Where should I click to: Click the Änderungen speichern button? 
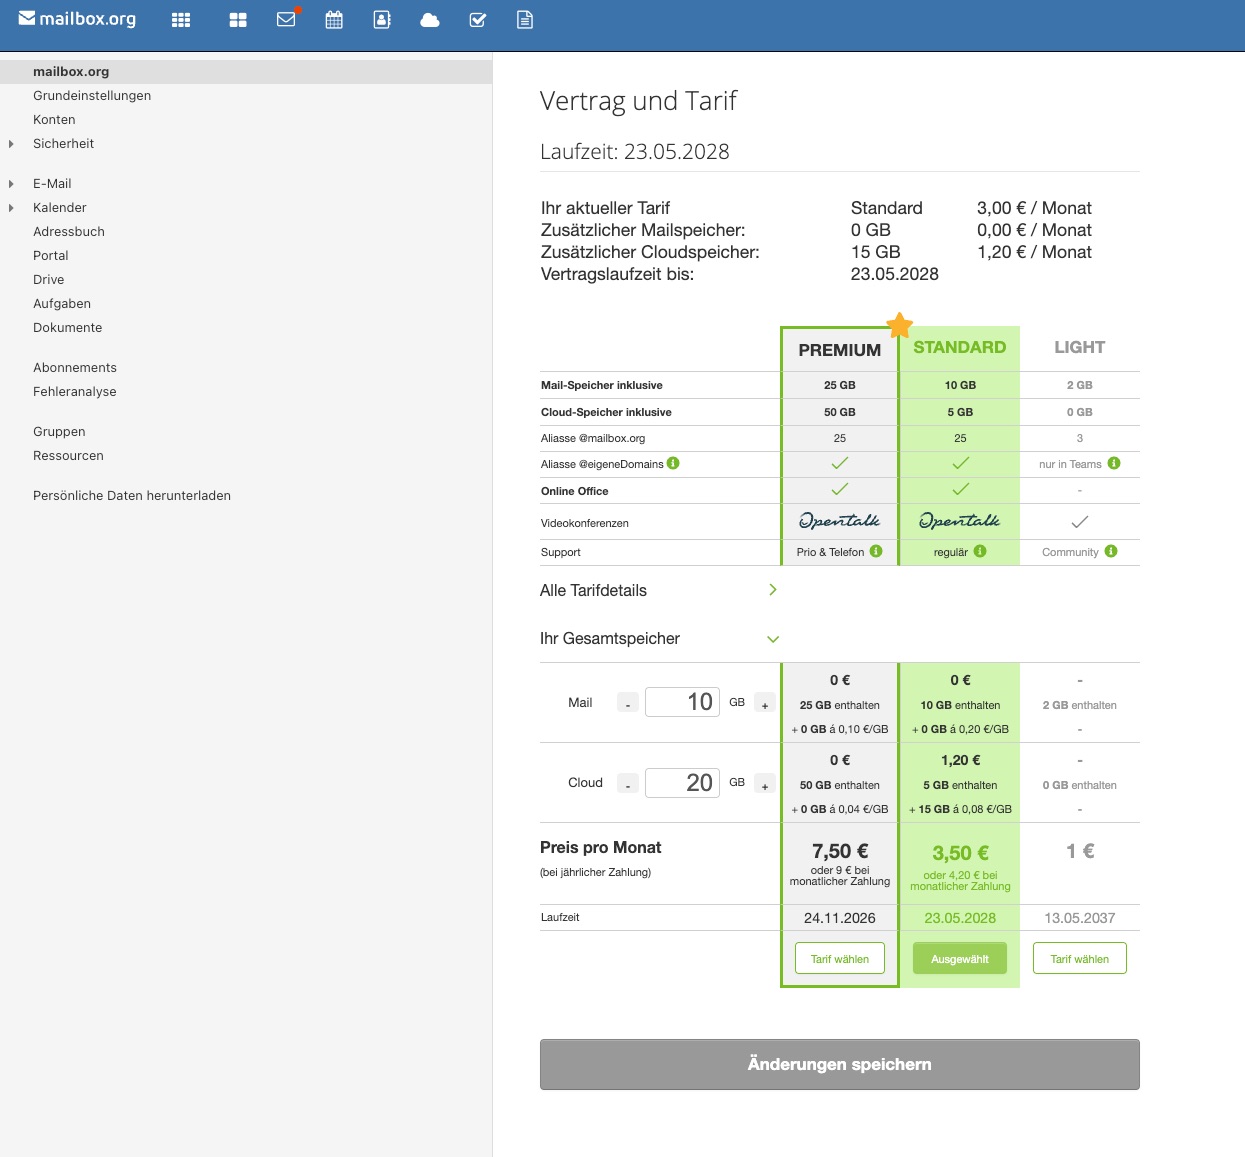pos(840,1064)
